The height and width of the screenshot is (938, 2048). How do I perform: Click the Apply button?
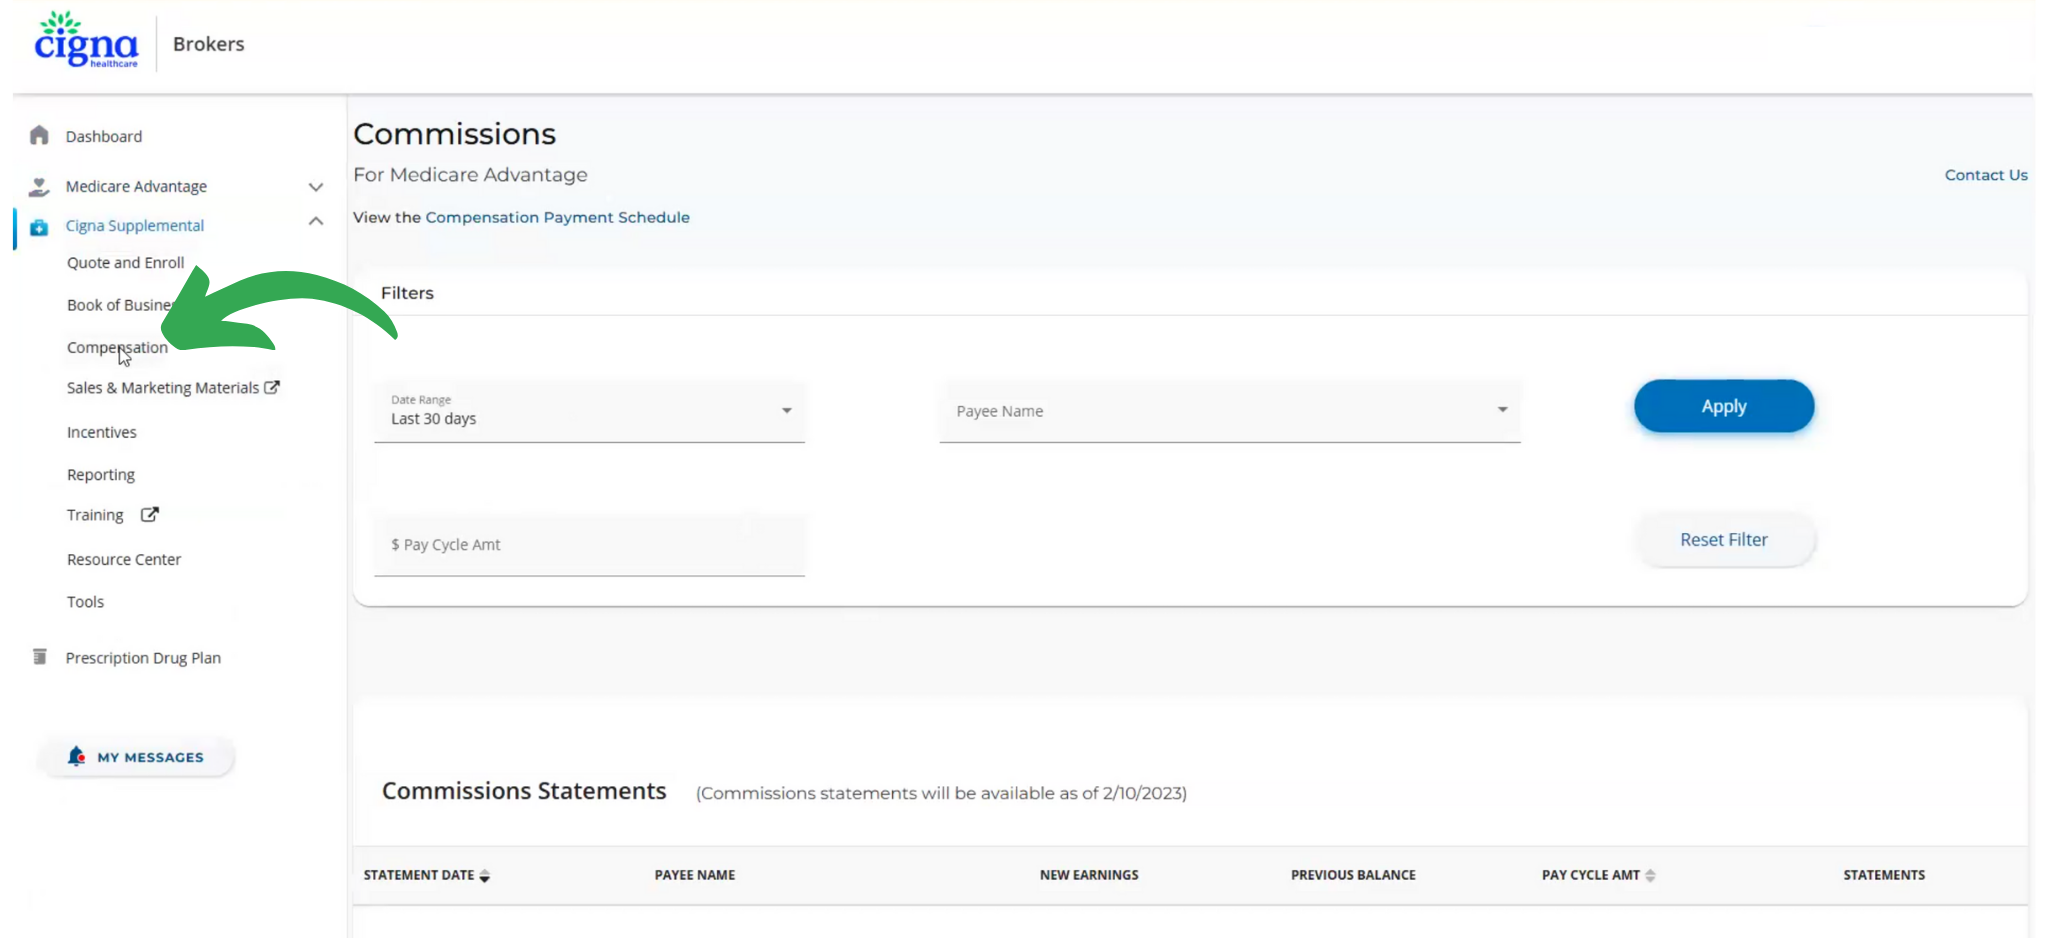pos(1724,406)
